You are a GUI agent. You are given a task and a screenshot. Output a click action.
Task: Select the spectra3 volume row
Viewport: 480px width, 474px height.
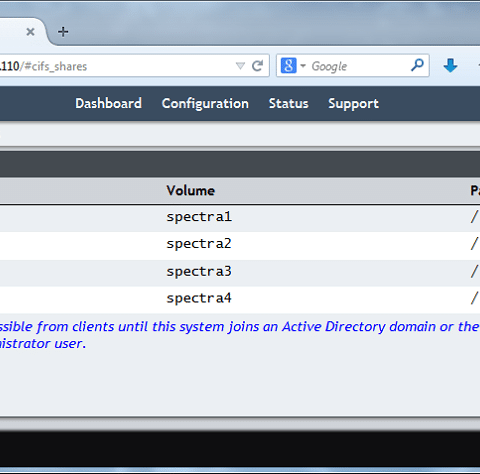(240, 272)
